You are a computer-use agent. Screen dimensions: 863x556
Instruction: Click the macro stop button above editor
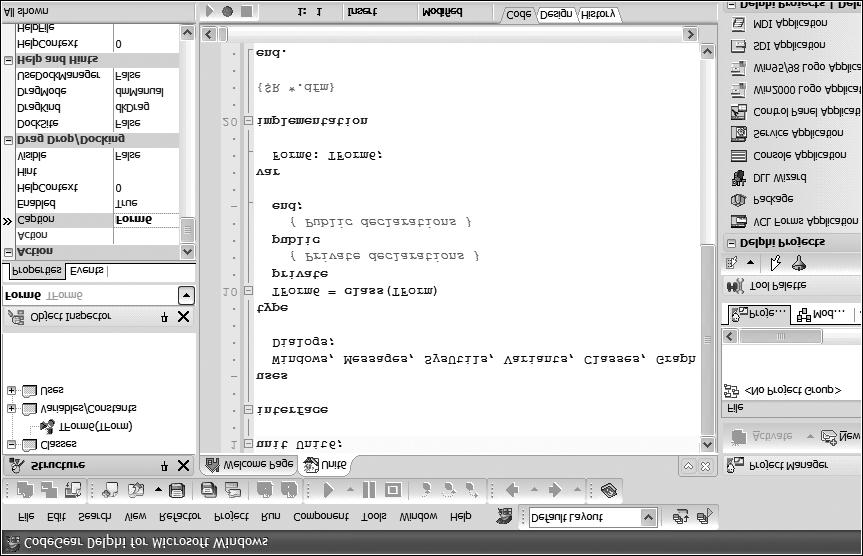[247, 11]
